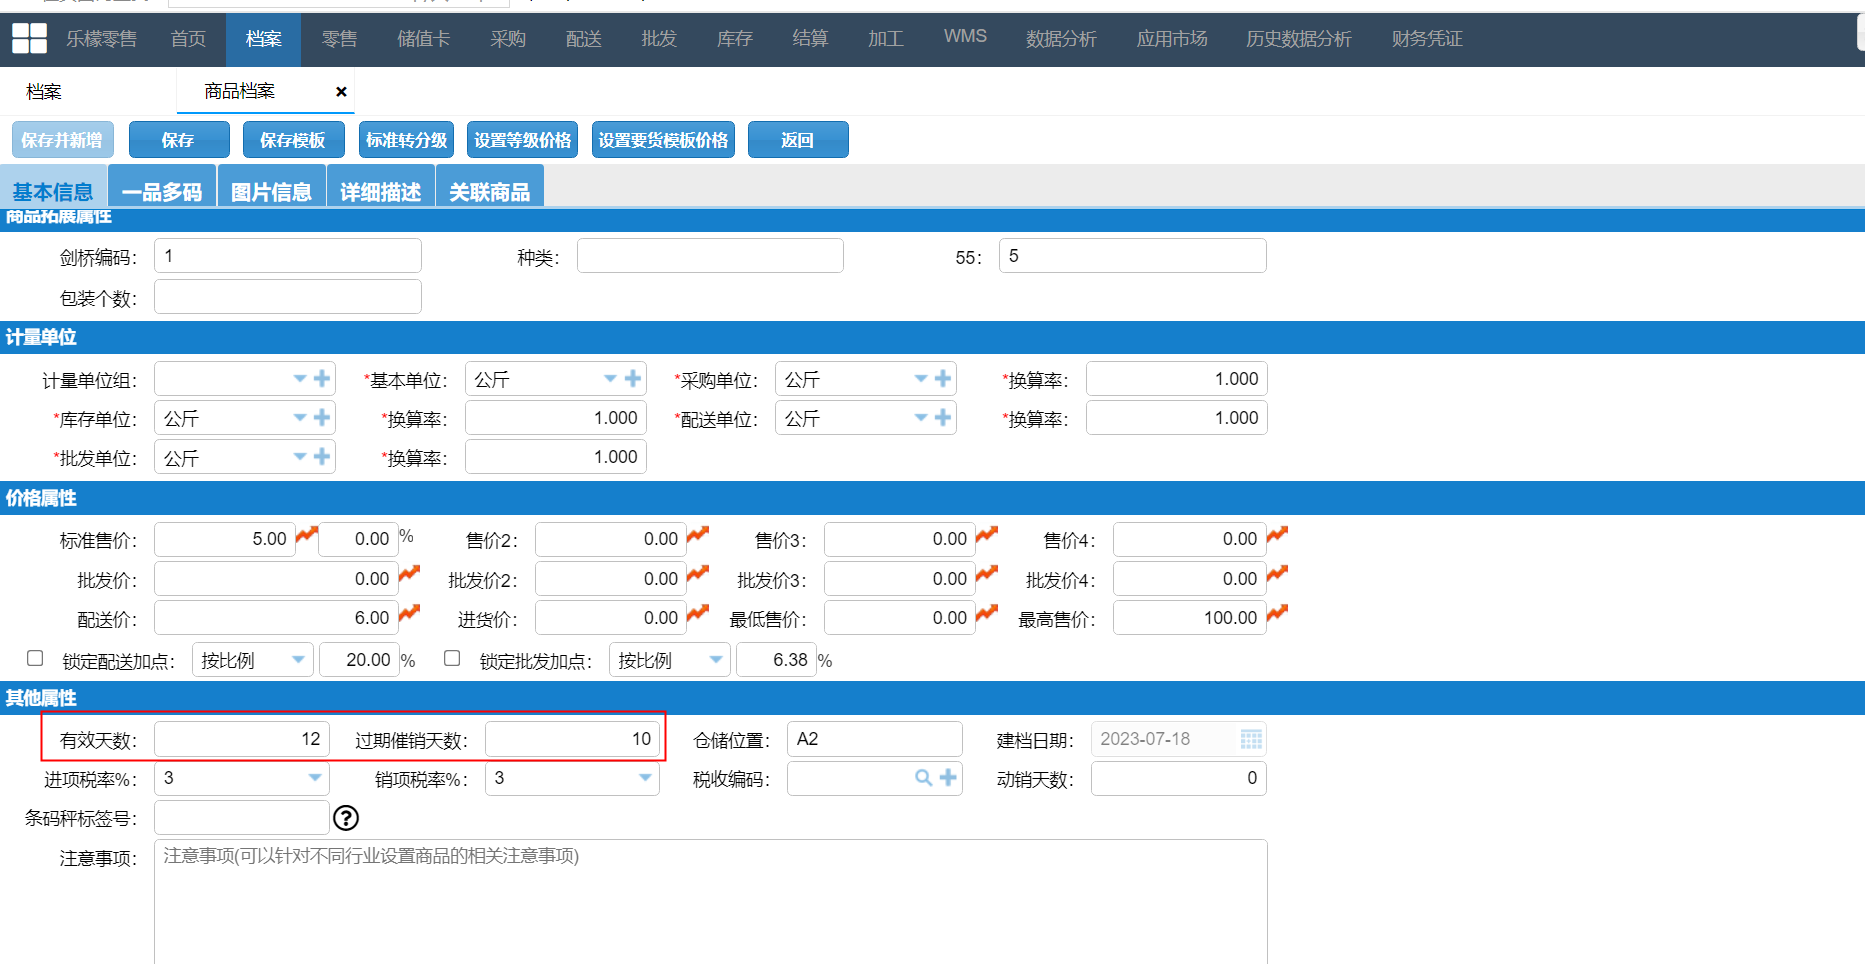Viewport: 1865px width, 964px height.
Task: Open price trend chart for 标准售价
Action: click(307, 535)
